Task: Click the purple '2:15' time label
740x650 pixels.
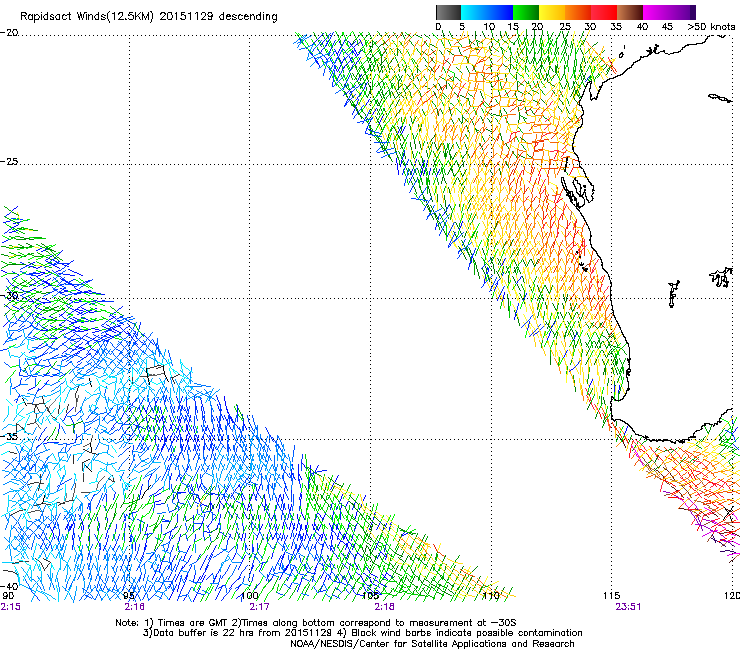Action: pos(10,607)
